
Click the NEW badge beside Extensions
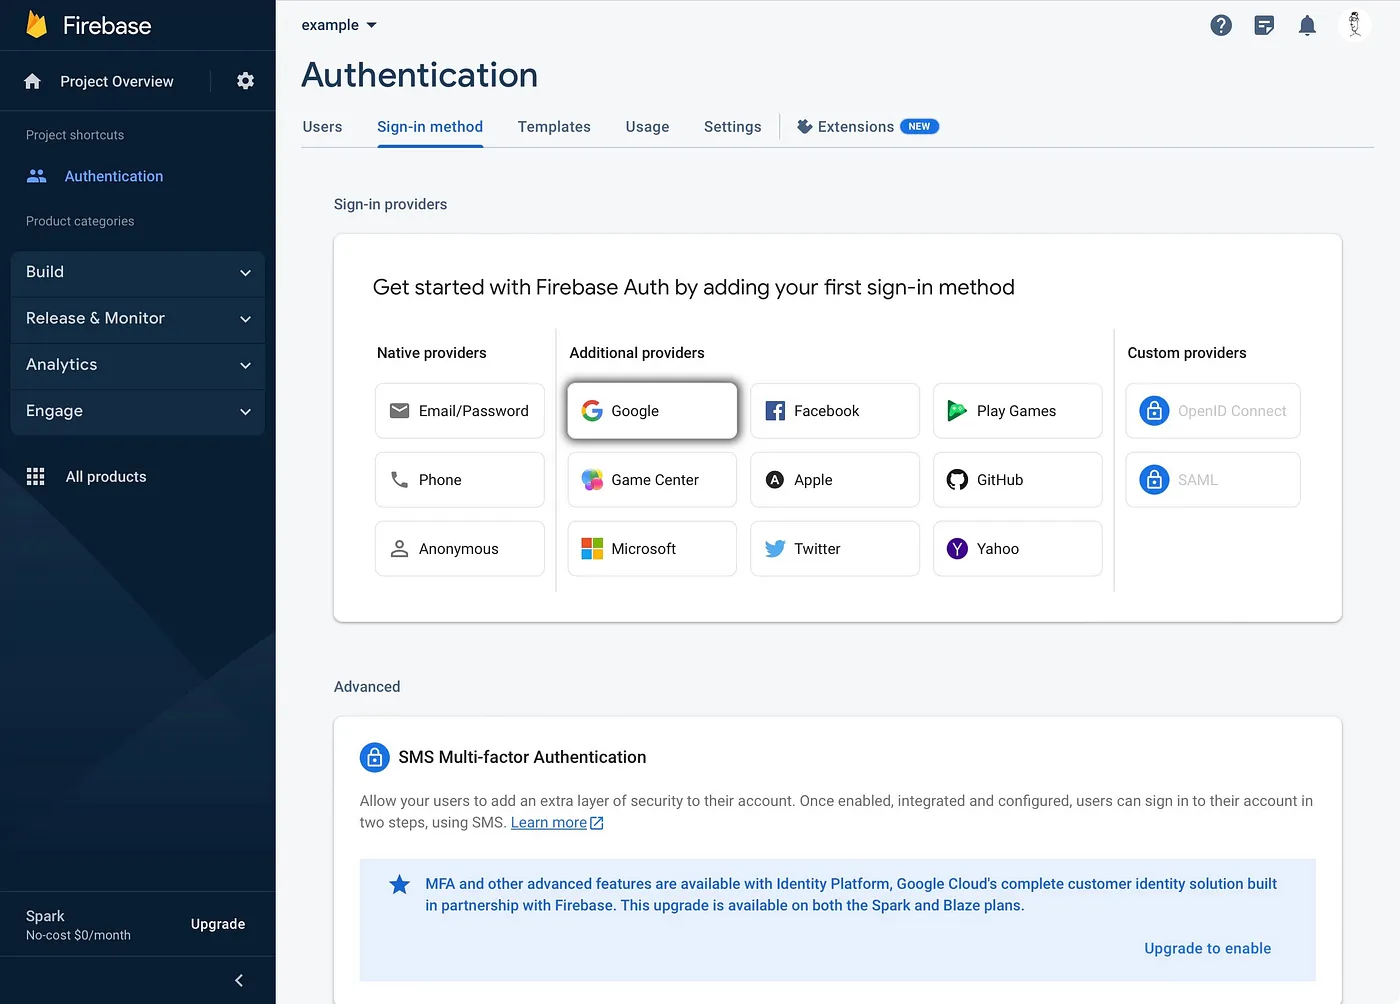click(919, 127)
